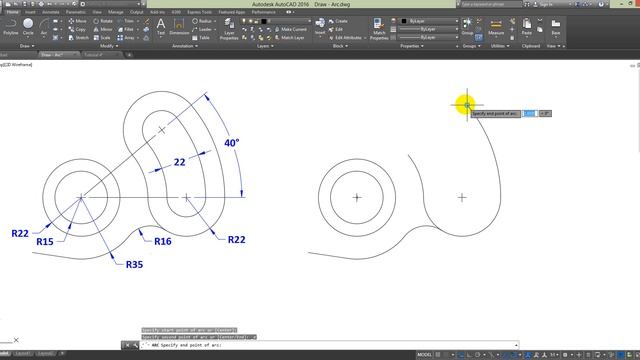Choose the Mirror command
640x360 pixels.
103,29
